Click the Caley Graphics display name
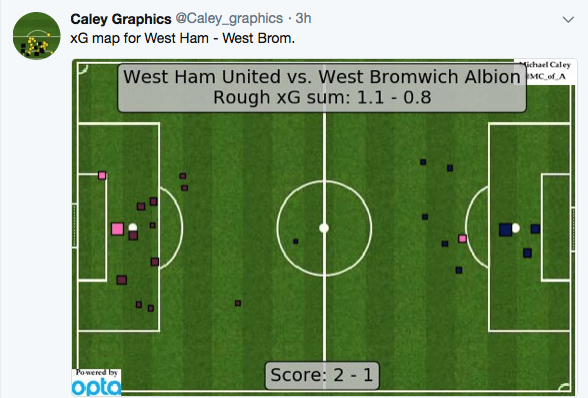Viewport: 588px width, 398px height. (x=121, y=19)
